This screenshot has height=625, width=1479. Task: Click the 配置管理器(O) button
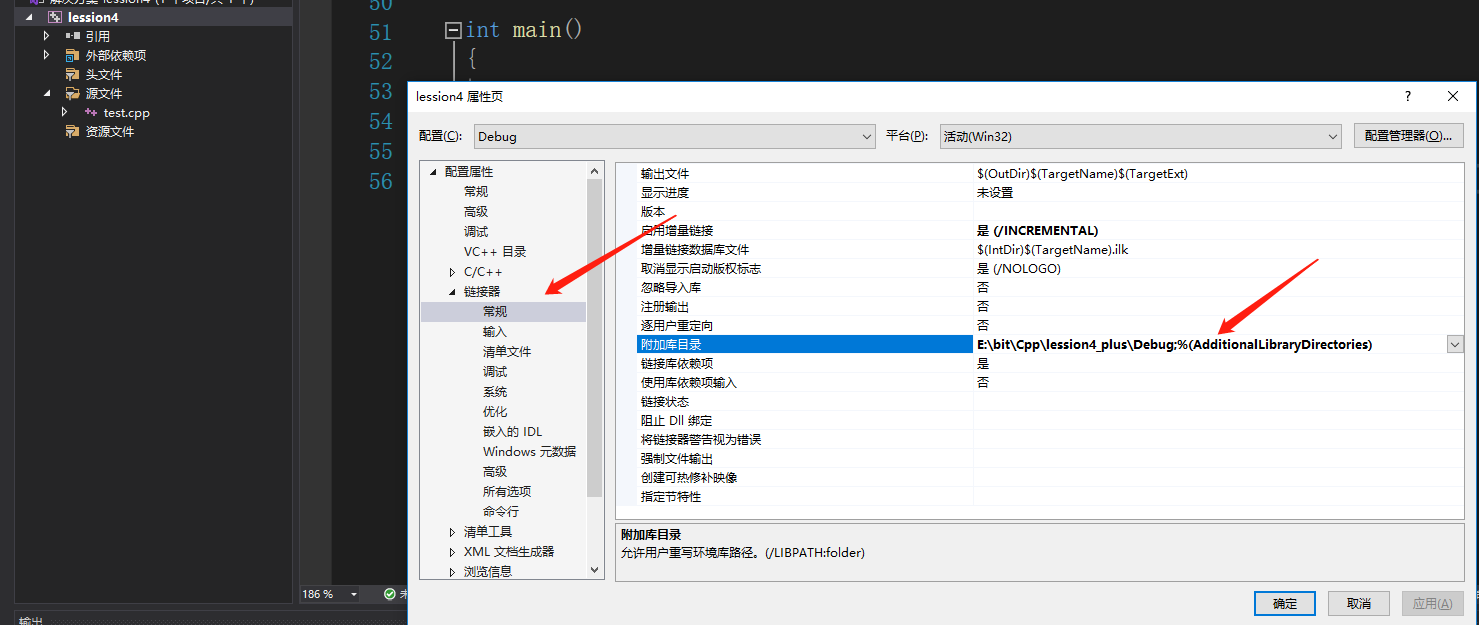tap(1408, 135)
